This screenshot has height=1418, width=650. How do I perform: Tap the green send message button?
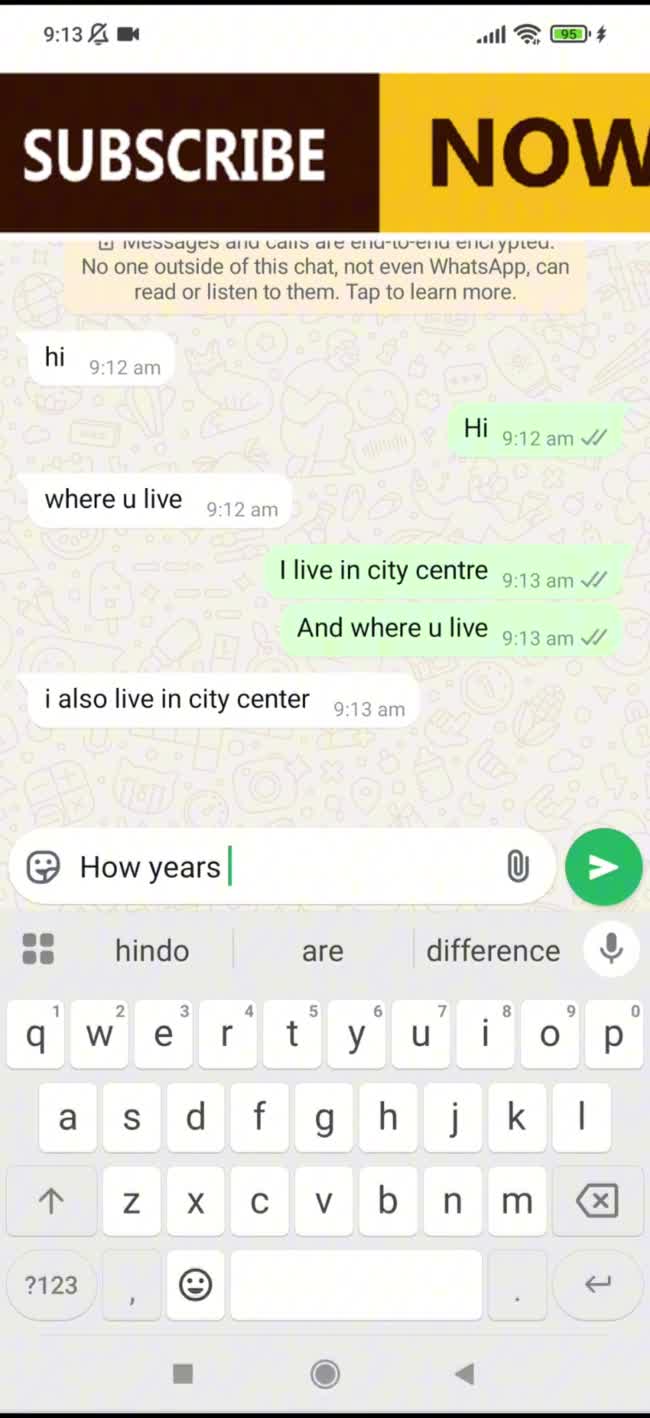603,867
